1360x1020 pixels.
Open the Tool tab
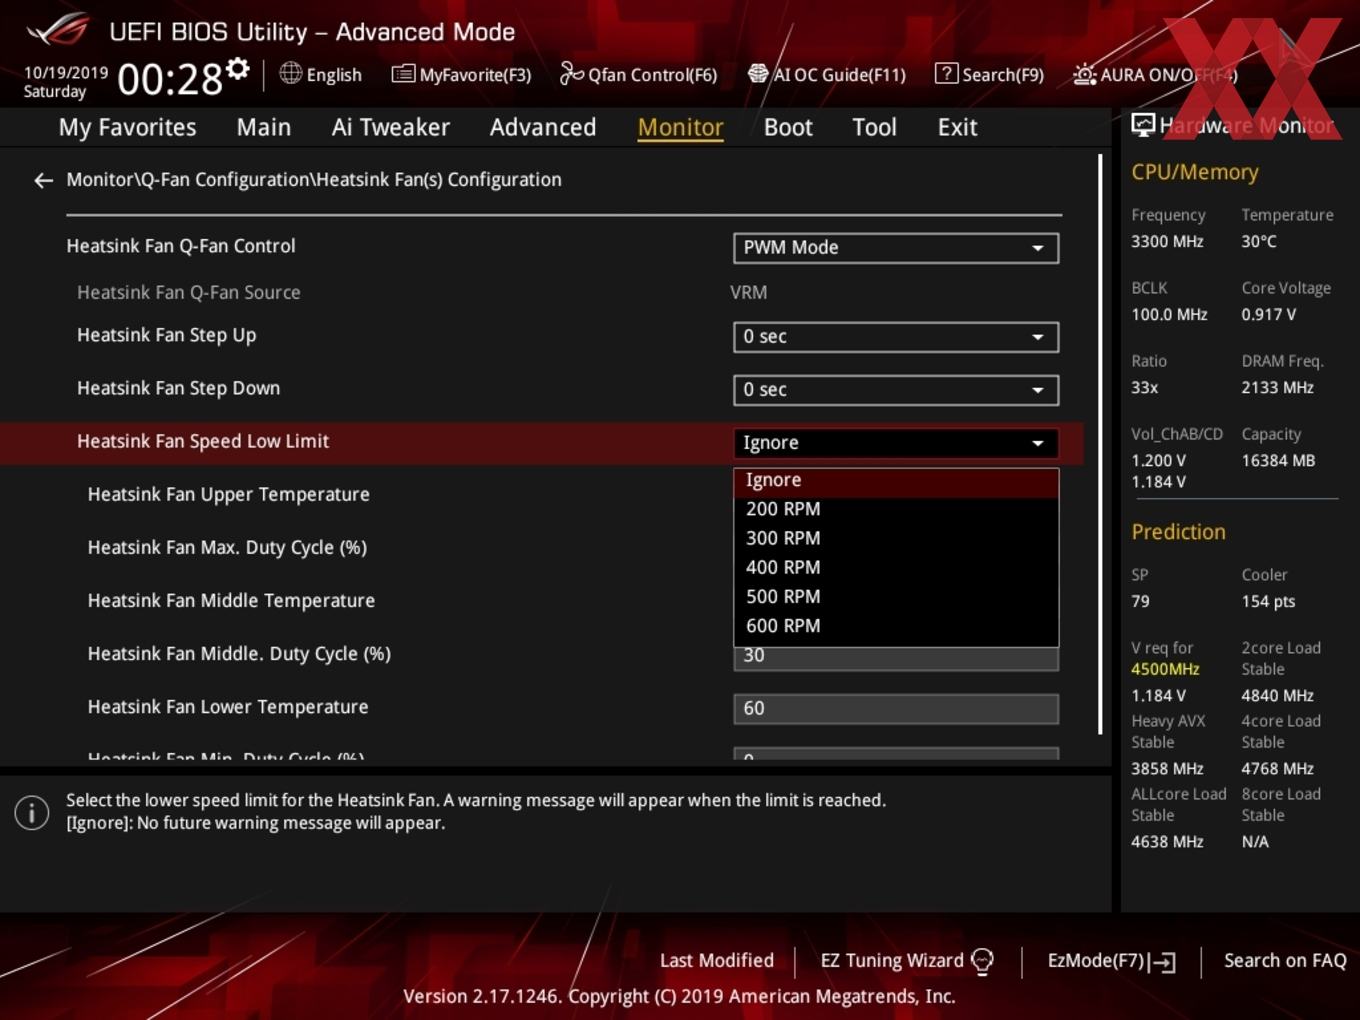(x=874, y=127)
